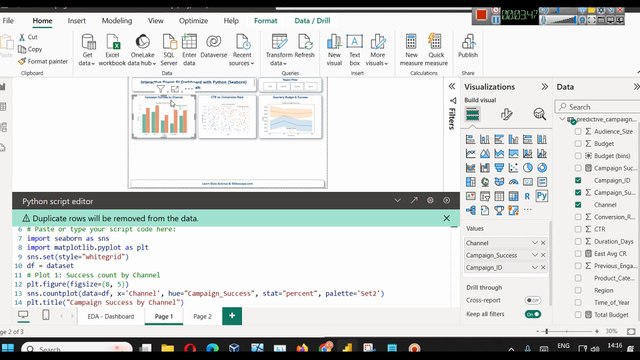The height and width of the screenshot is (360, 640).
Task: Pick the matrix visual
Action: tap(513, 196)
